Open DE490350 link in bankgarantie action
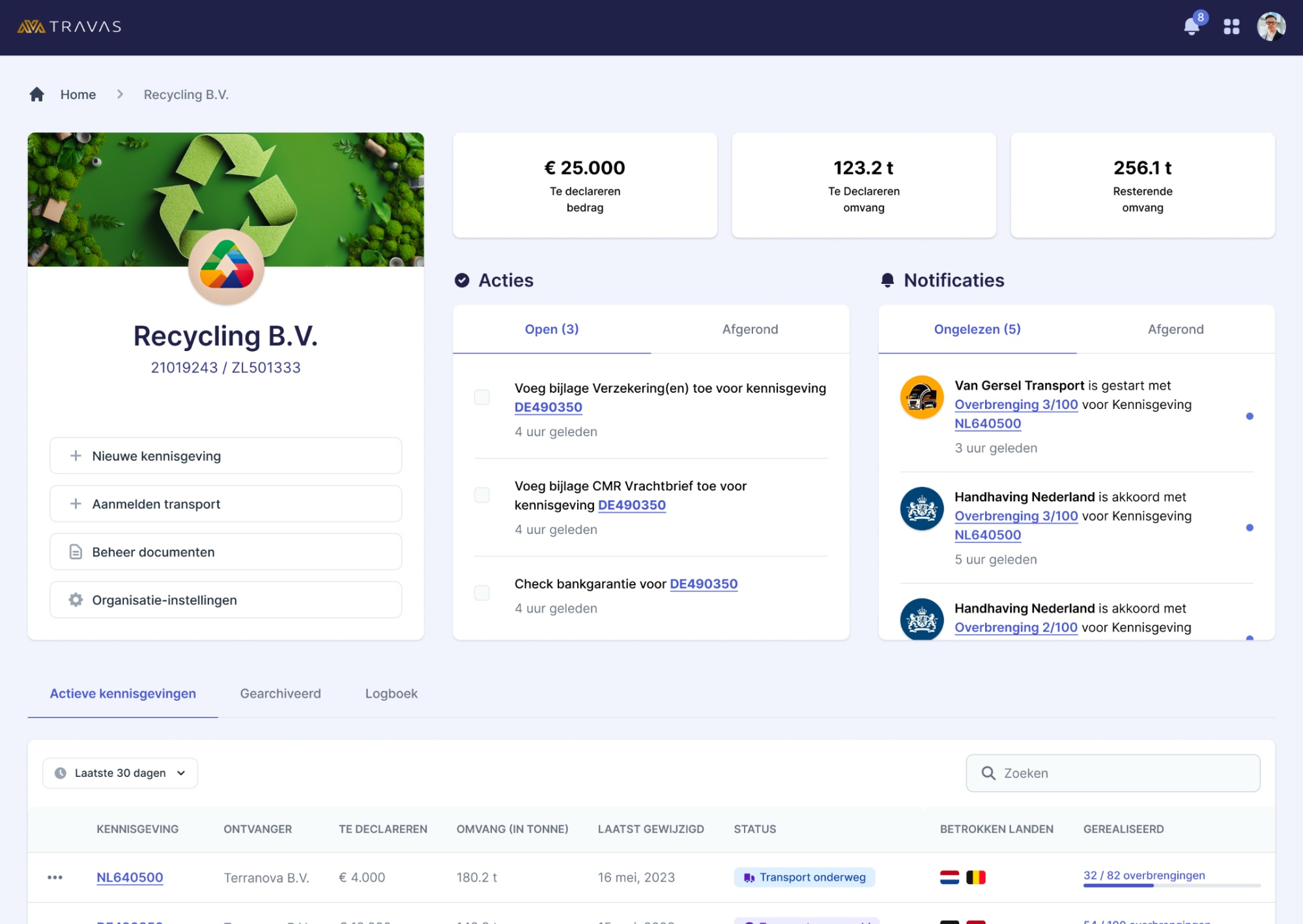This screenshot has width=1316, height=924. pos(711,589)
